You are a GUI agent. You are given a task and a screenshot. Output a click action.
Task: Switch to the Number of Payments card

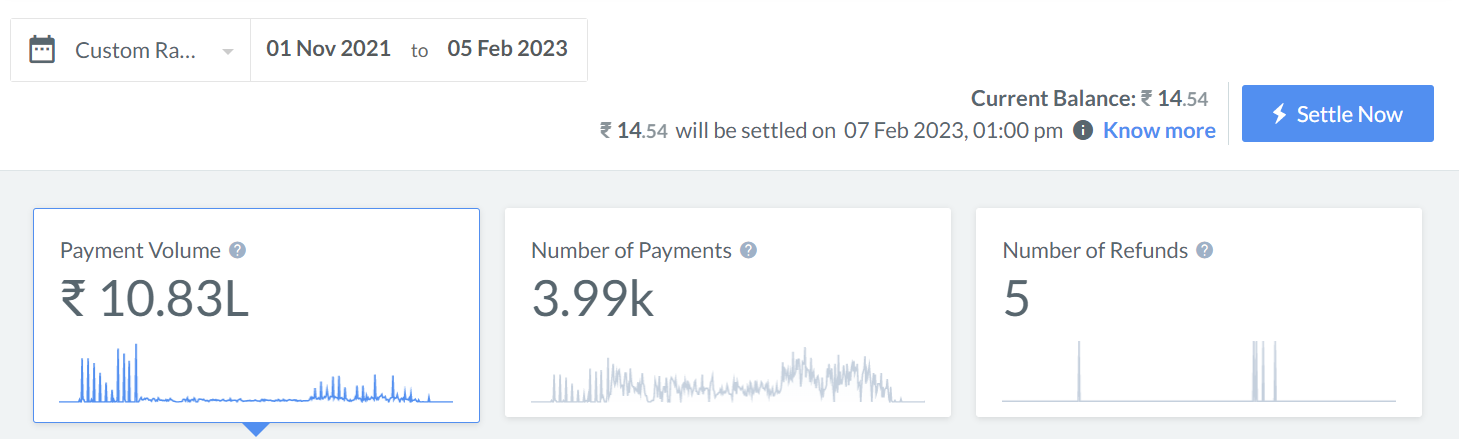click(x=727, y=314)
